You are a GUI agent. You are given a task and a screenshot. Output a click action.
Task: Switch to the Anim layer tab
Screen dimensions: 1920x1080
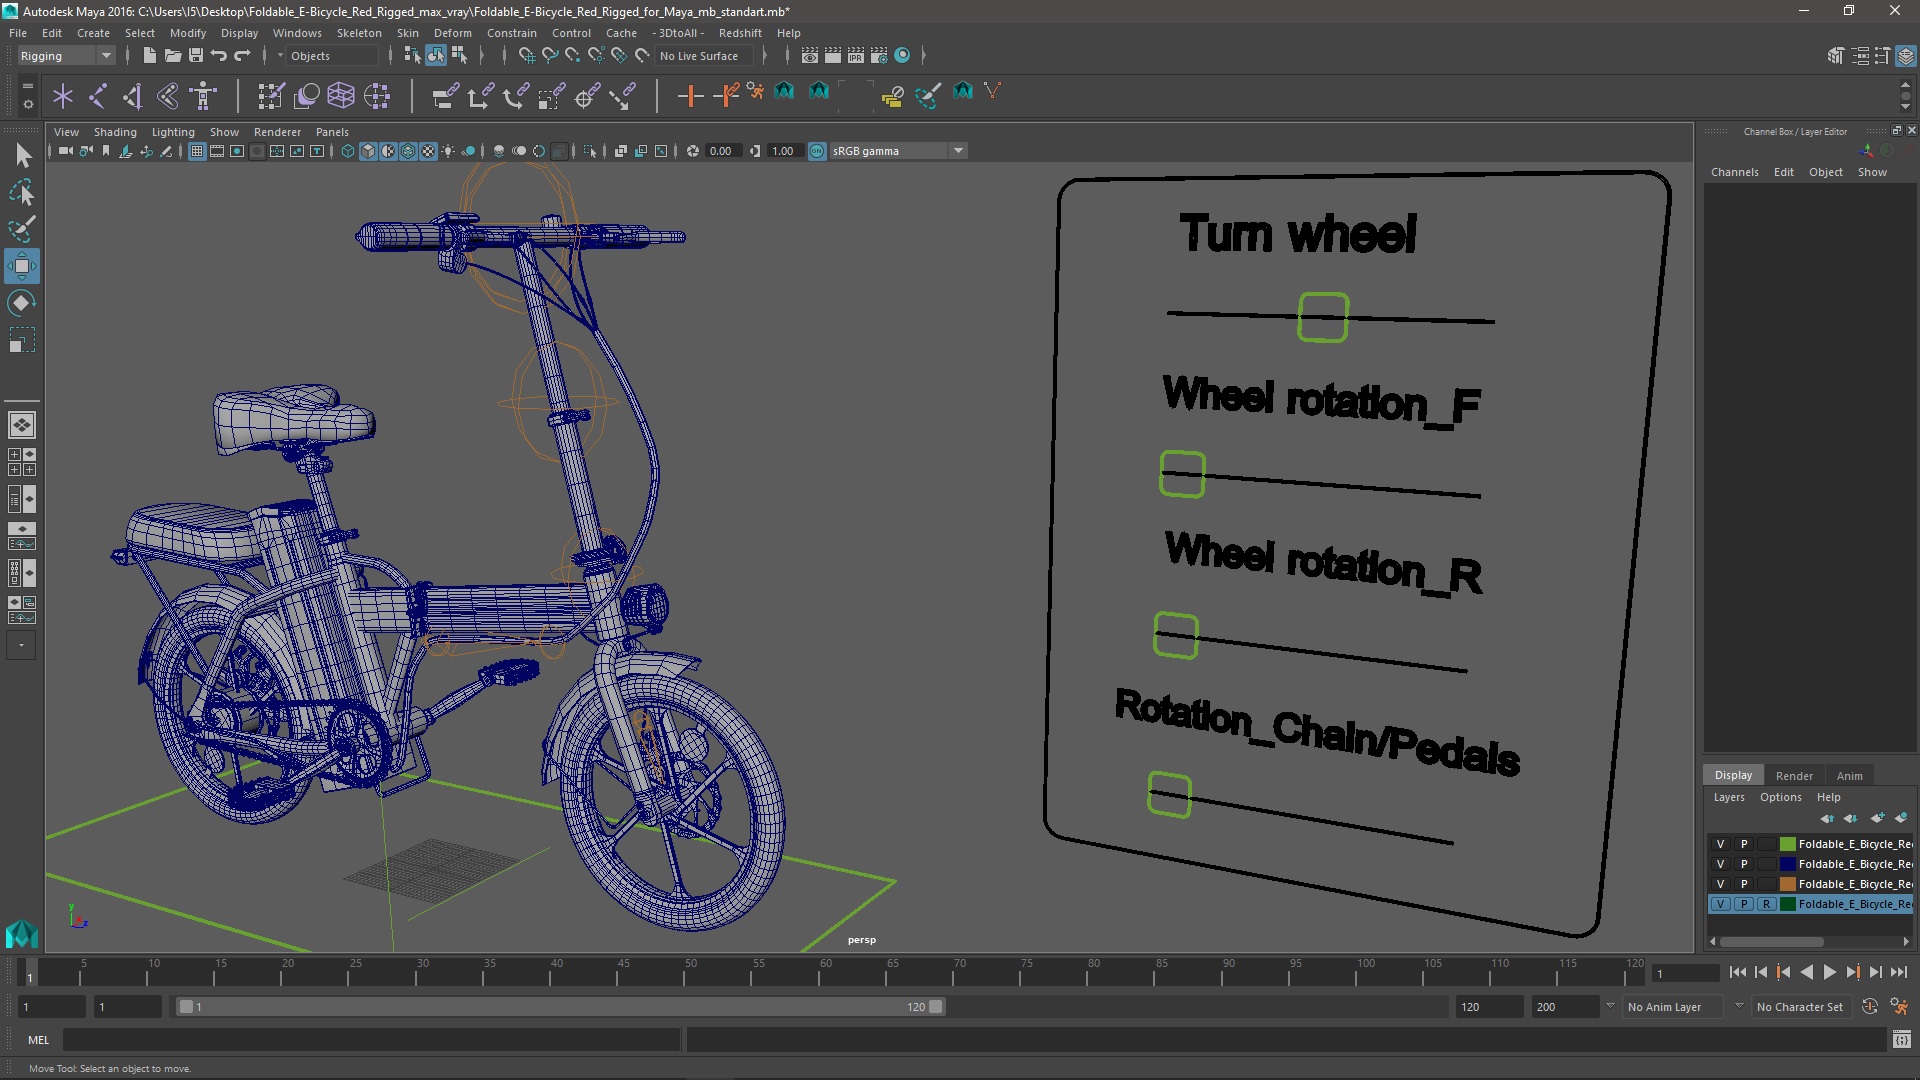click(x=1849, y=776)
